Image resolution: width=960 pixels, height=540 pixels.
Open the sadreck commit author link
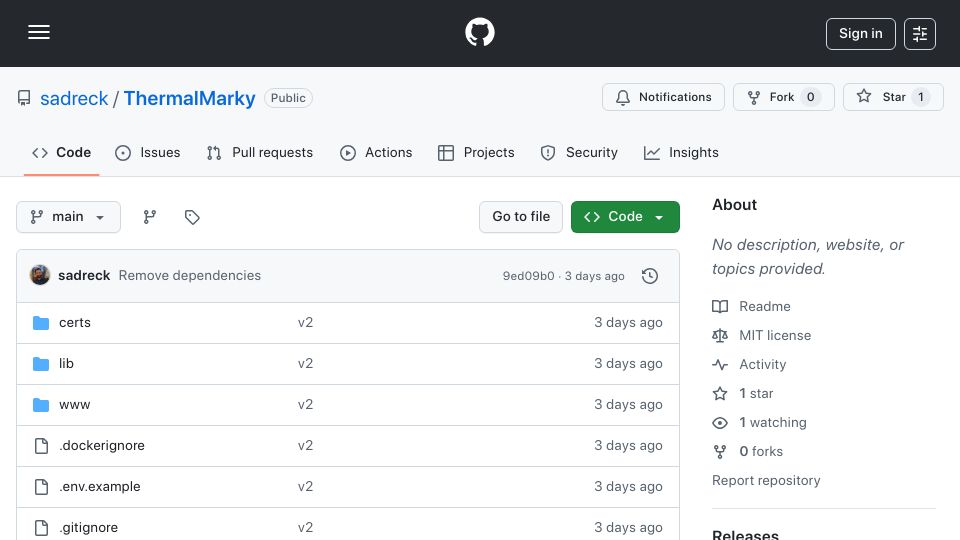point(84,276)
